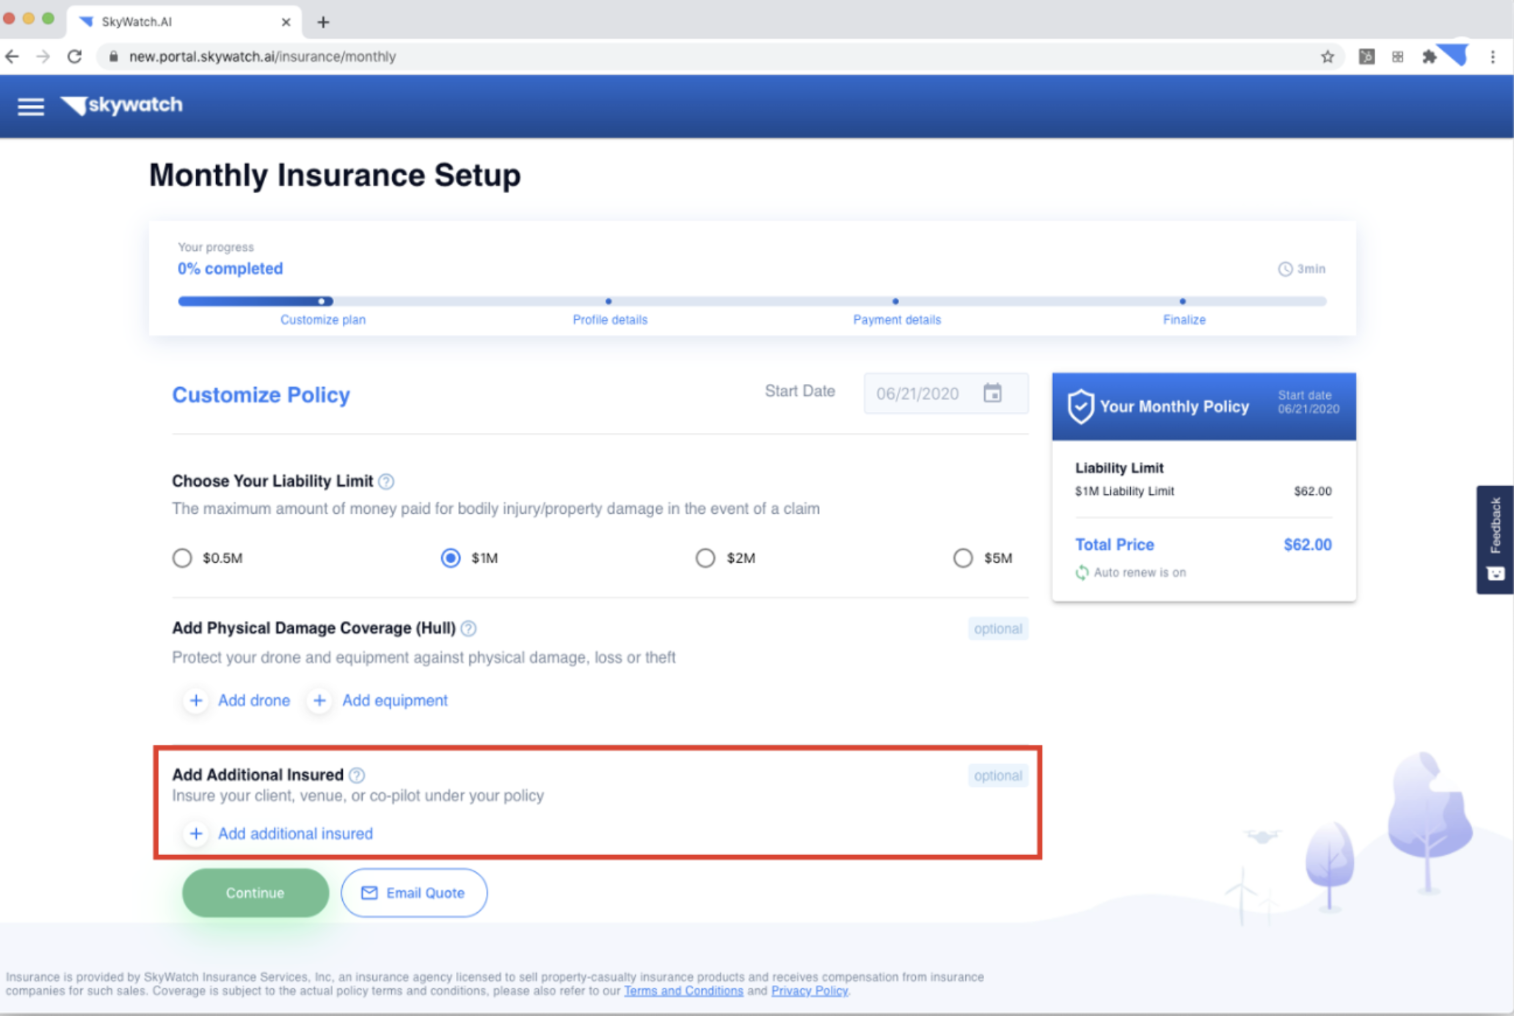1514x1016 pixels.
Task: Go to Profile details step
Action: 609,319
